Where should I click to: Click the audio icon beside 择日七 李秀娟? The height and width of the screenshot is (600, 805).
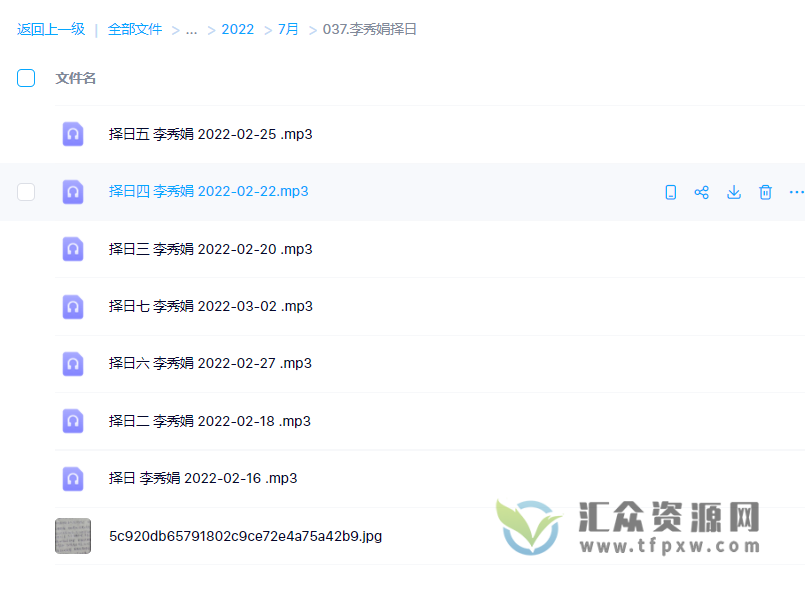(72, 306)
